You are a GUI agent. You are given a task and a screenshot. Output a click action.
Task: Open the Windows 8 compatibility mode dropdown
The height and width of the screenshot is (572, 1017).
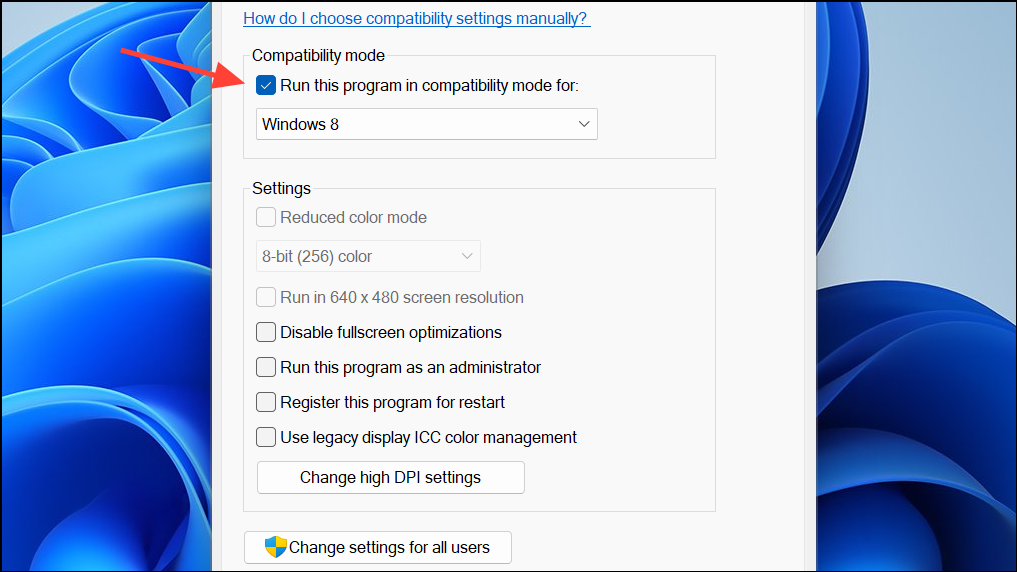click(426, 125)
